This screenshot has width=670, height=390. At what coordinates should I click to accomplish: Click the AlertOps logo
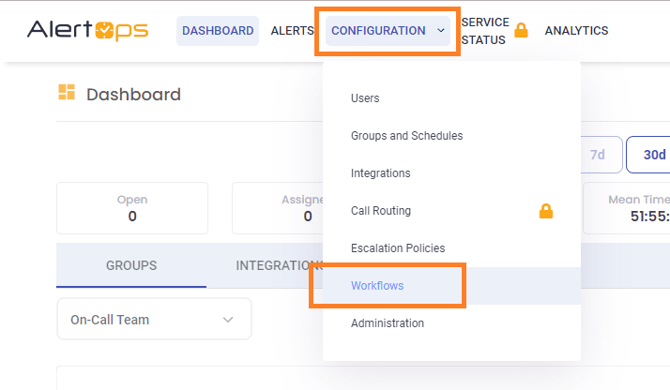click(88, 30)
